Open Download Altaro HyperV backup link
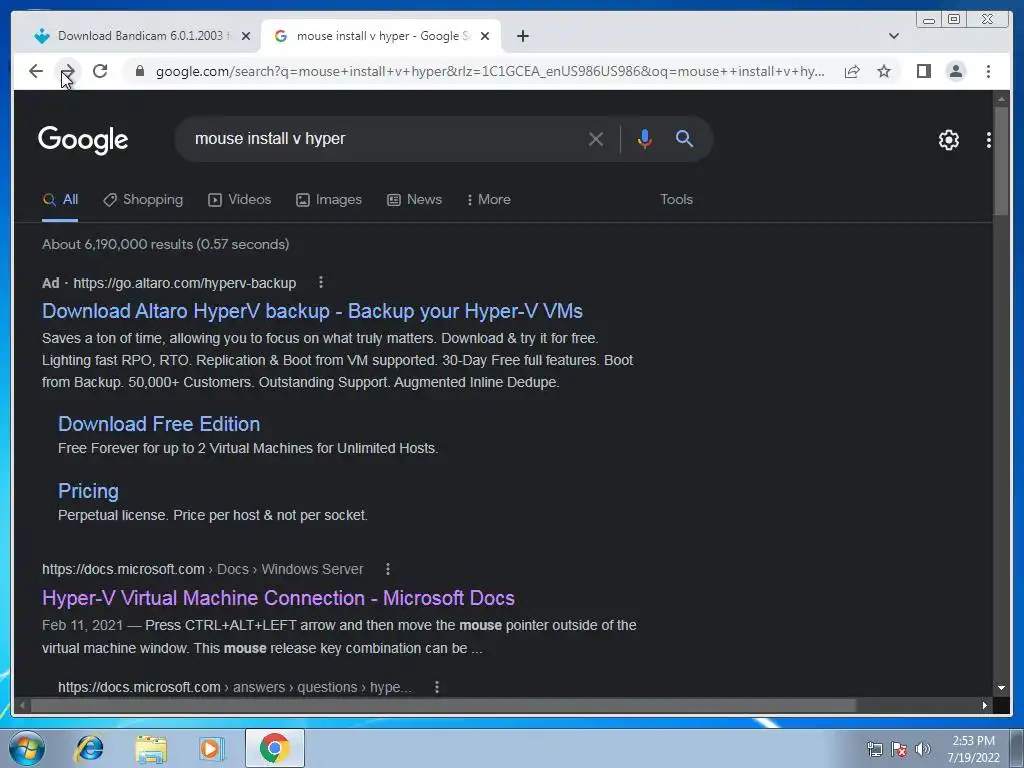The image size is (1024, 768). (312, 311)
